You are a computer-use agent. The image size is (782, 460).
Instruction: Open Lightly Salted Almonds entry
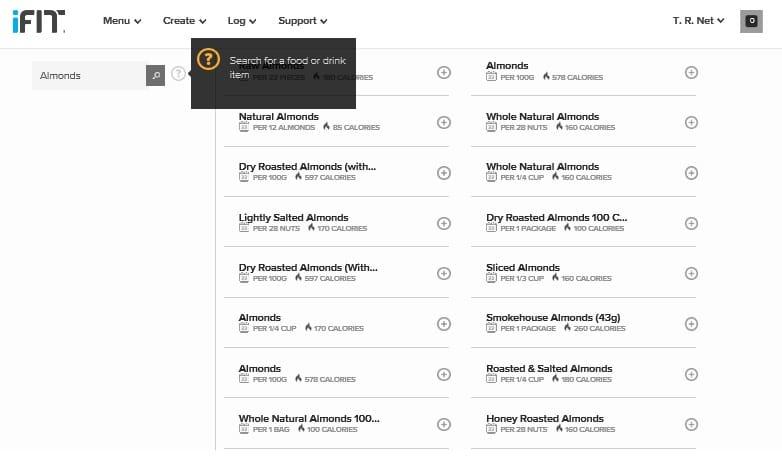tap(293, 218)
